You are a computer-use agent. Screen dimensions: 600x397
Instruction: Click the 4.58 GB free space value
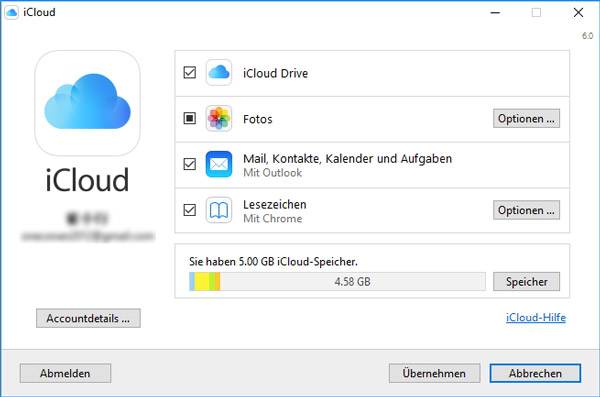pyautogui.click(x=352, y=282)
